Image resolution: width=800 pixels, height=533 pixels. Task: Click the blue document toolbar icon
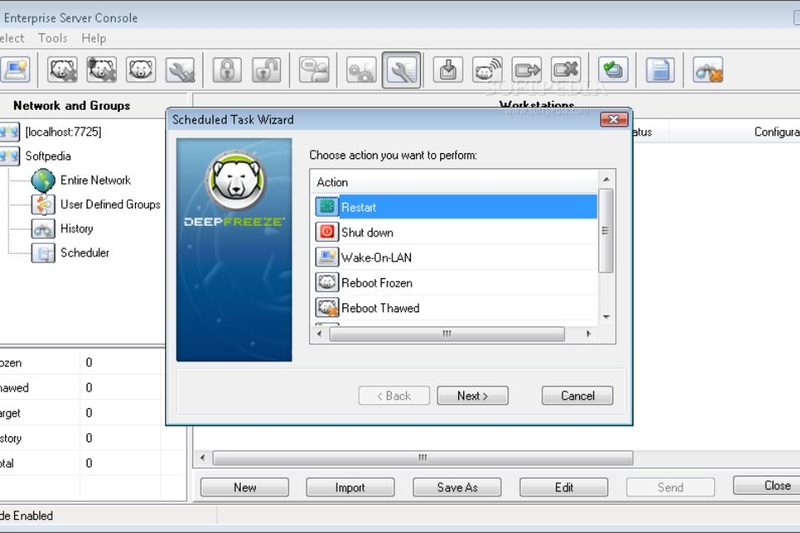click(x=660, y=70)
